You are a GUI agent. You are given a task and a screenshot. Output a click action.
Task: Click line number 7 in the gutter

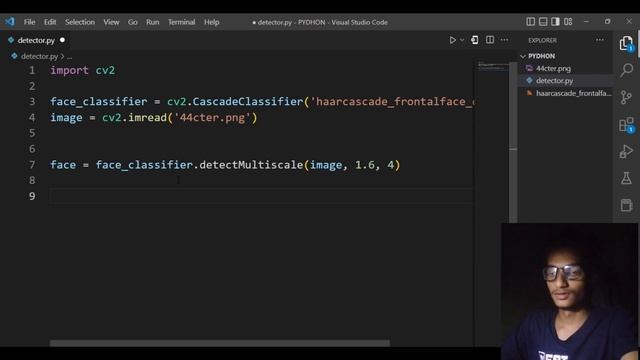click(x=32, y=164)
